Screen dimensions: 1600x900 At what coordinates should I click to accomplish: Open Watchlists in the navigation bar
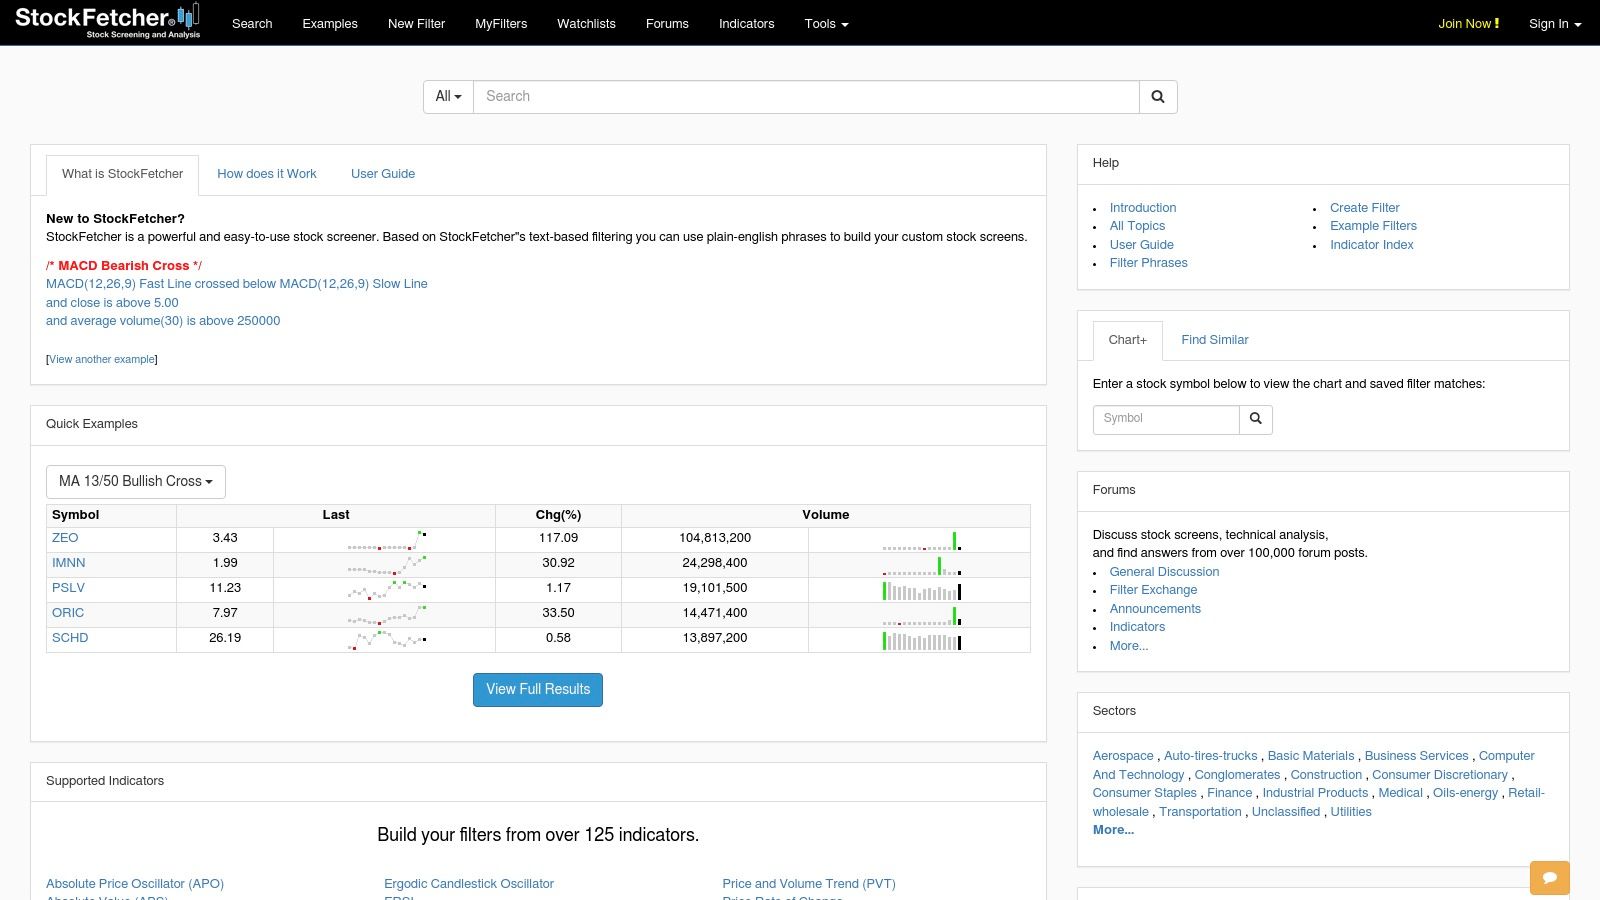tap(586, 23)
